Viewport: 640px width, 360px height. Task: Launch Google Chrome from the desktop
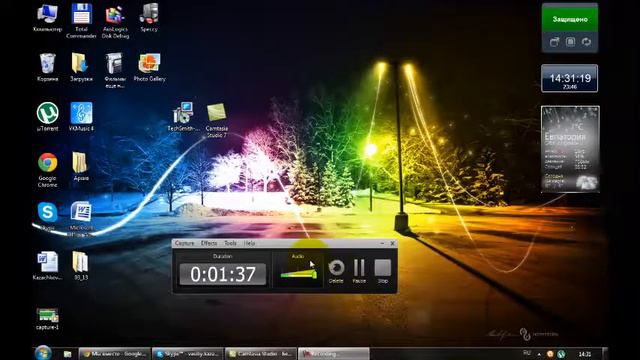[47, 170]
